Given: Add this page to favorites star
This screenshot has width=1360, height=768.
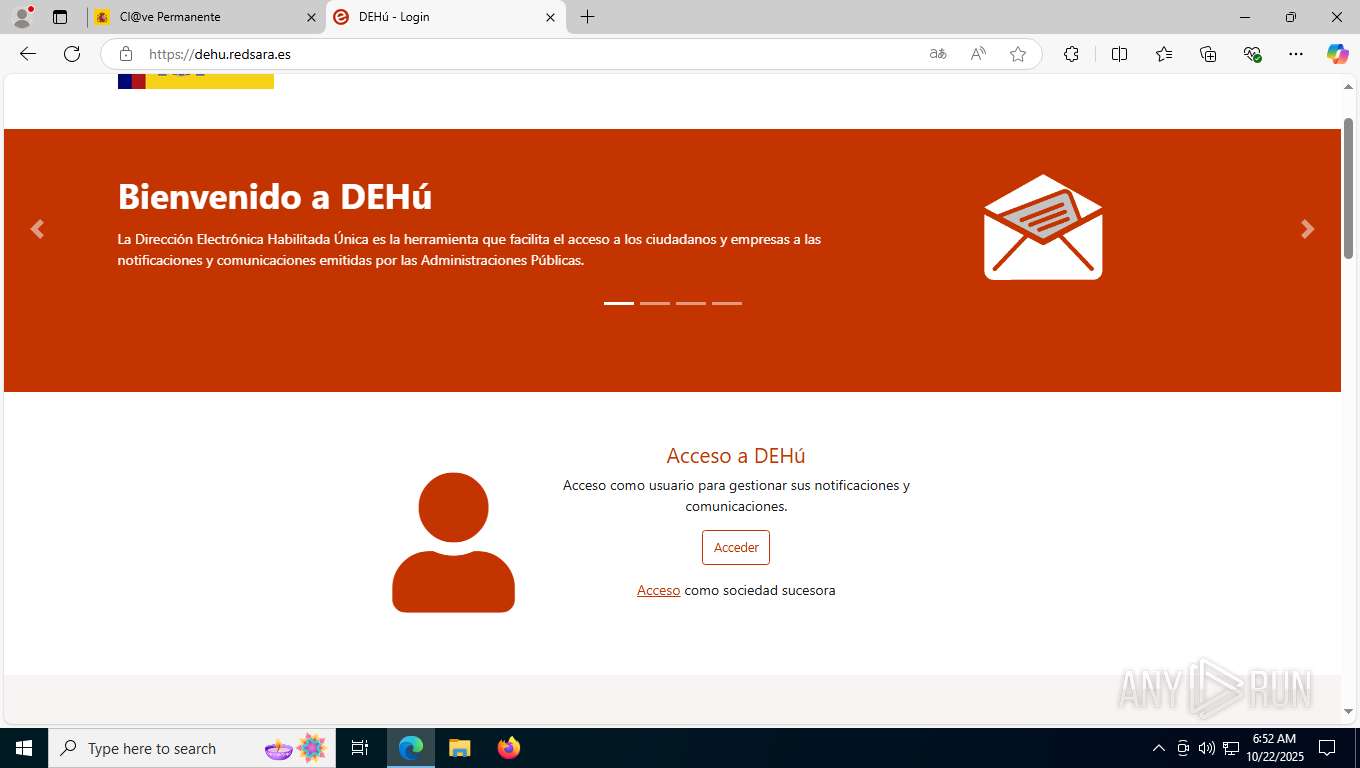Looking at the screenshot, I should coord(1018,54).
